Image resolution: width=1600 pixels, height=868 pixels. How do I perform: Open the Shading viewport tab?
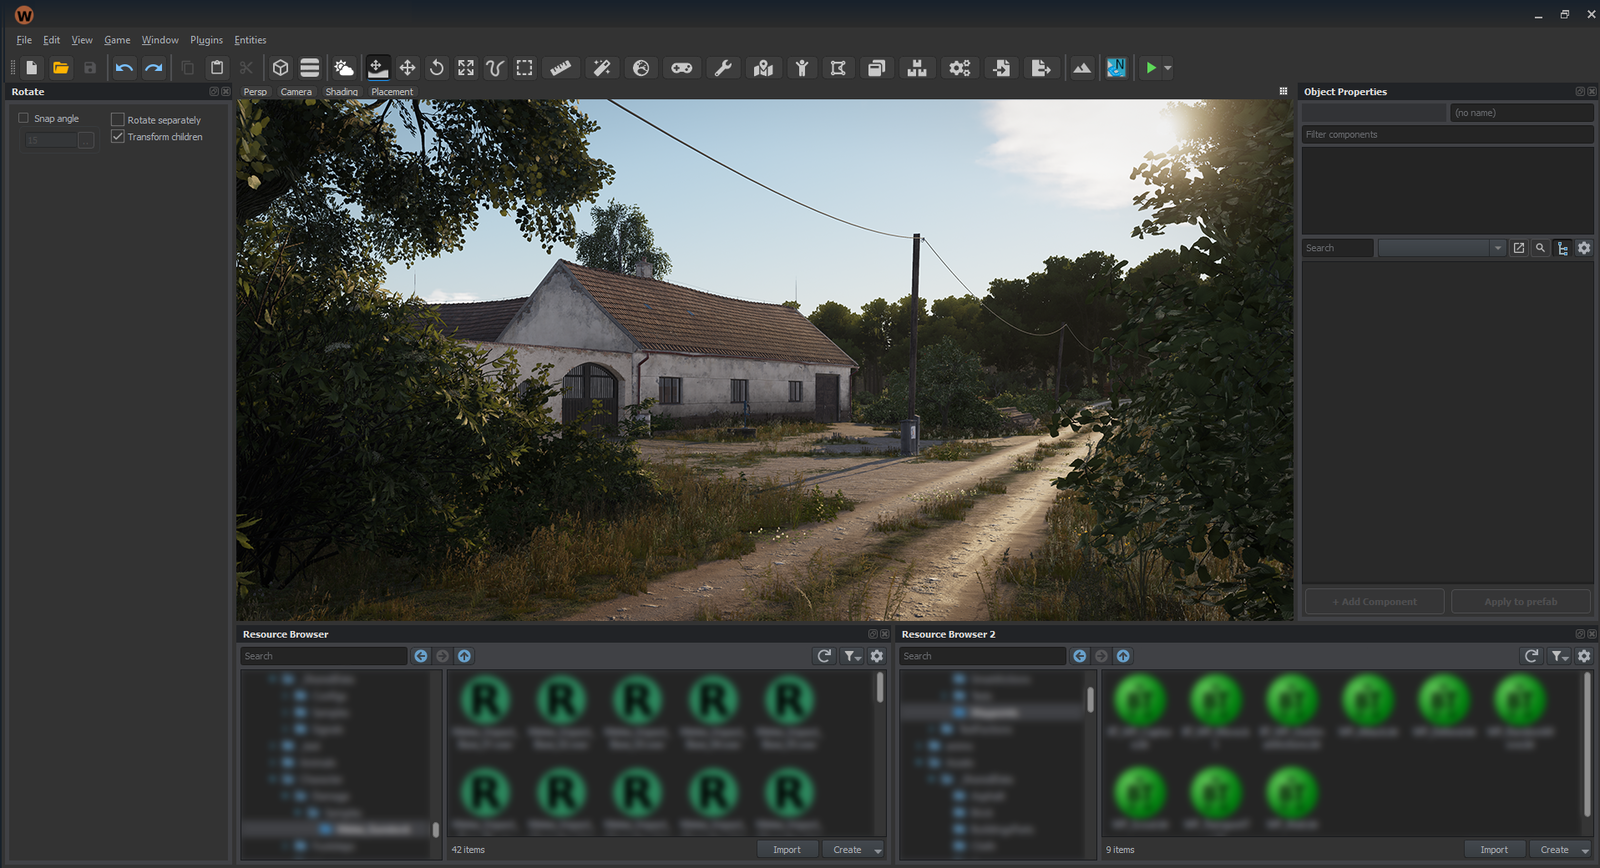pos(341,91)
